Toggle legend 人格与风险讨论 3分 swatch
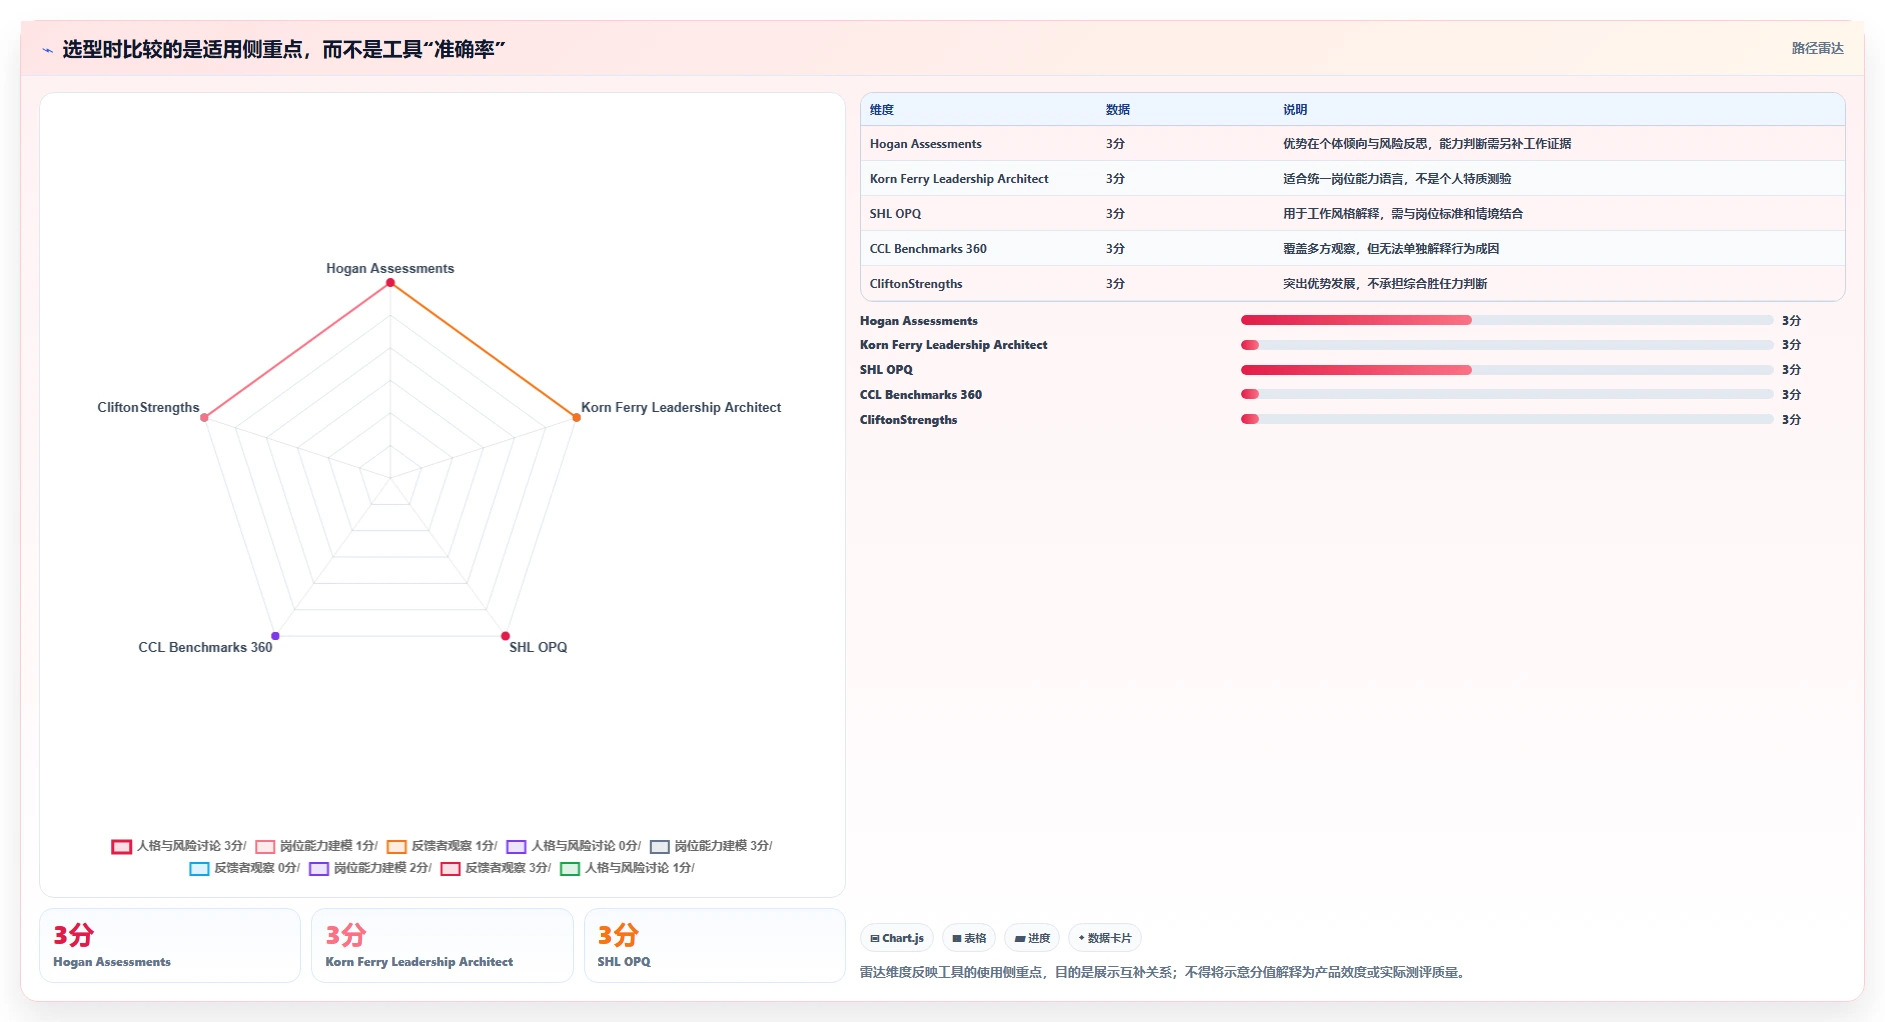Screen dimensions: 1885x1022 pyautogui.click(x=121, y=846)
